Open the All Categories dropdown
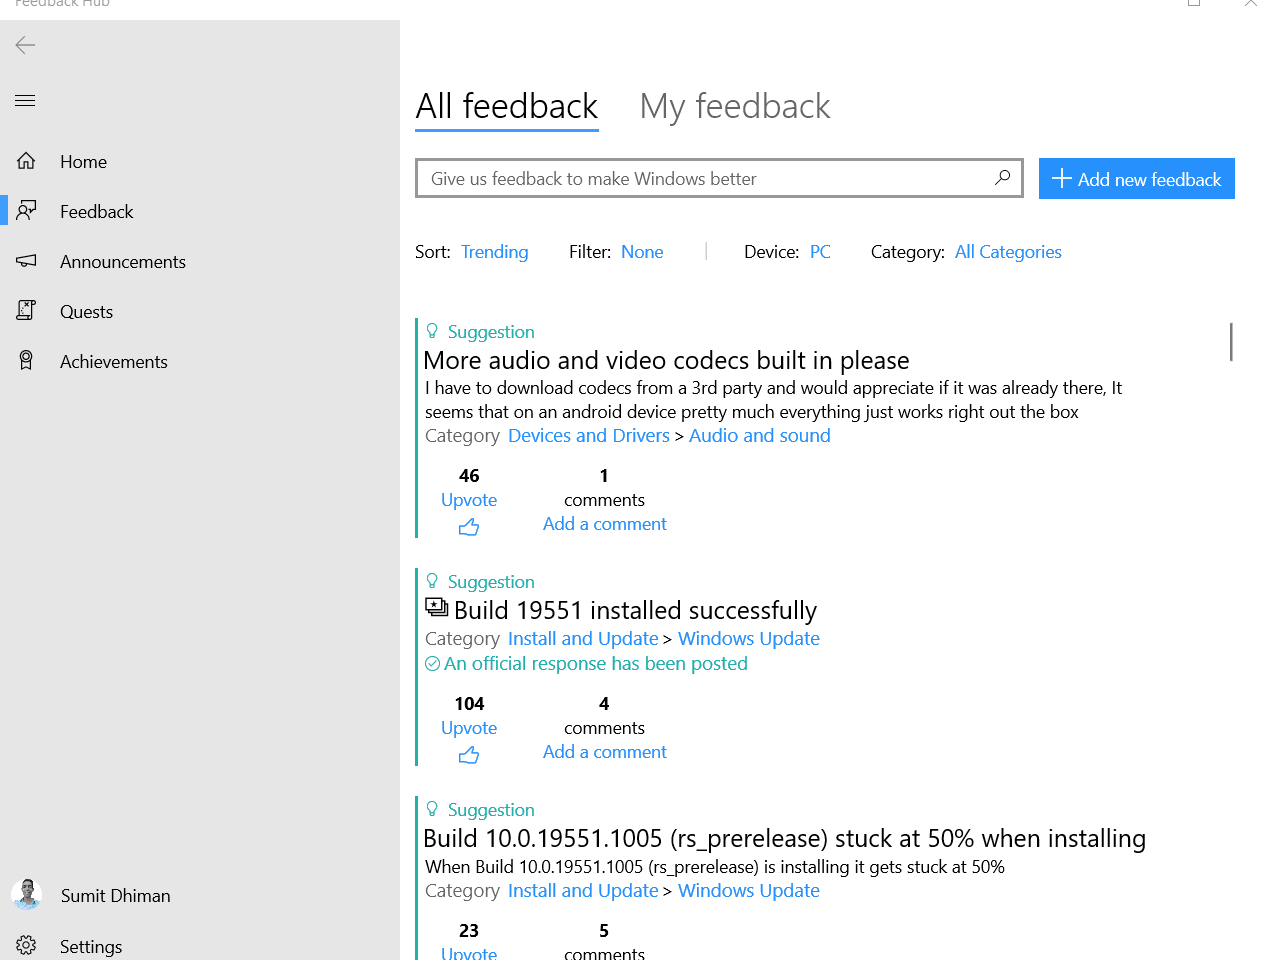The image size is (1271, 960). (1008, 252)
